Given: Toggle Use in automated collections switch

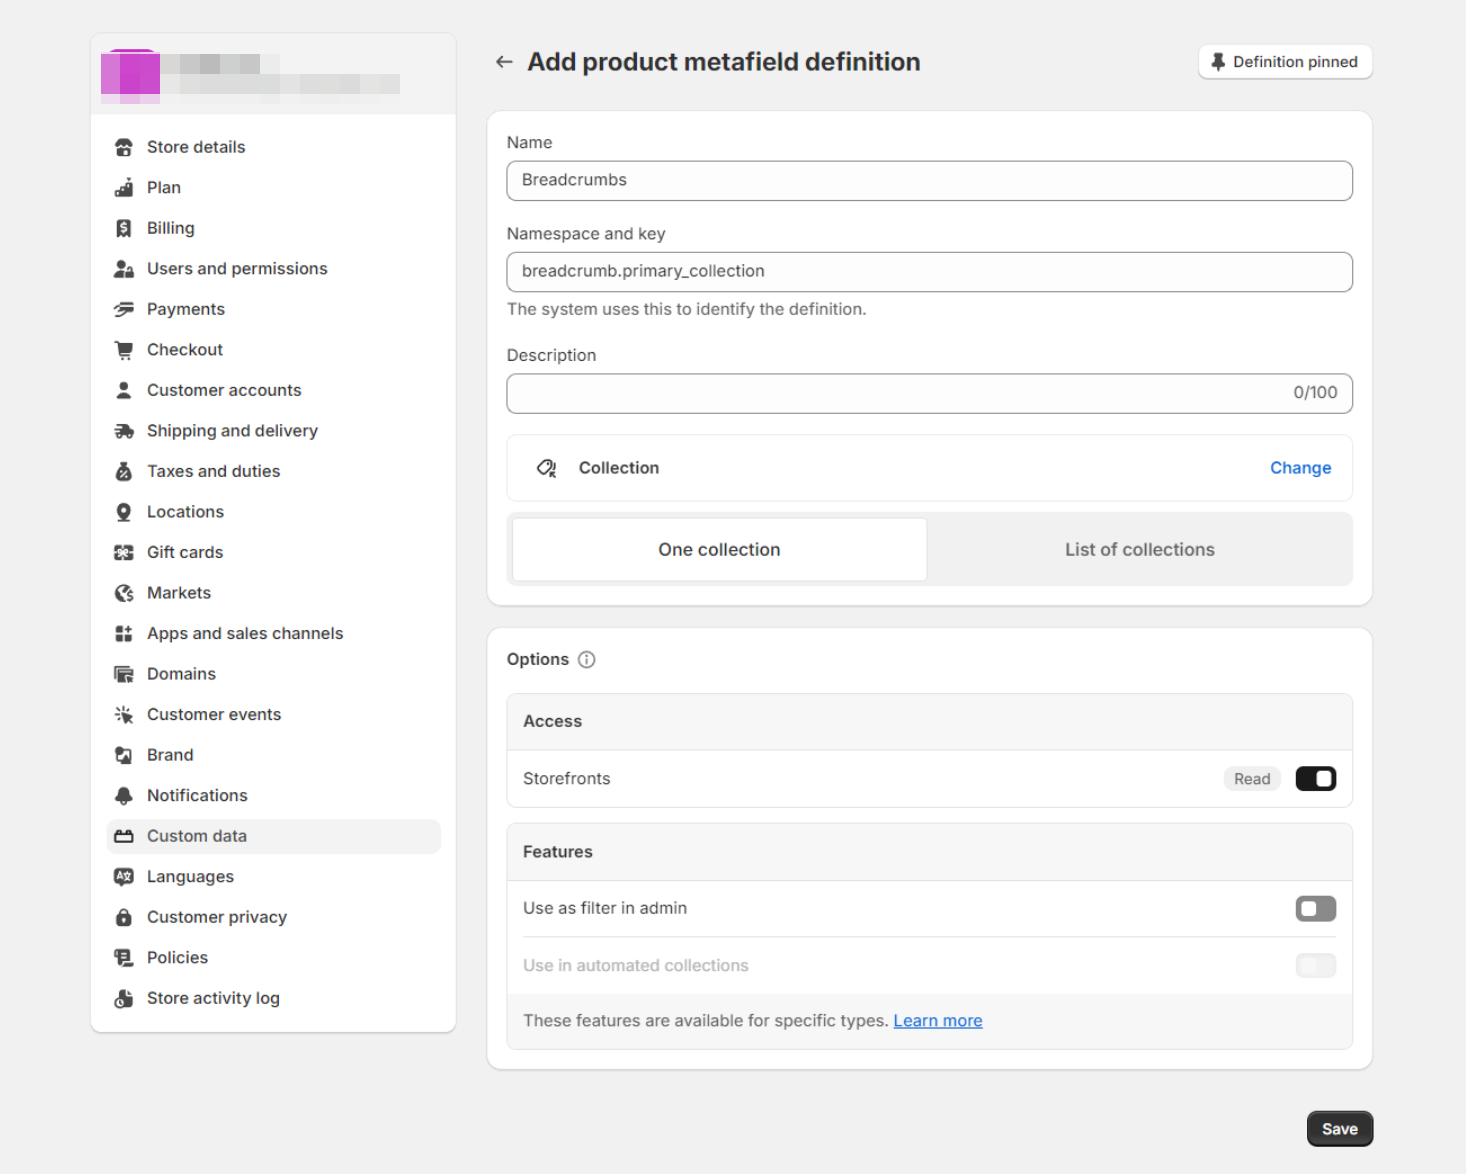Looking at the screenshot, I should click(1316, 966).
